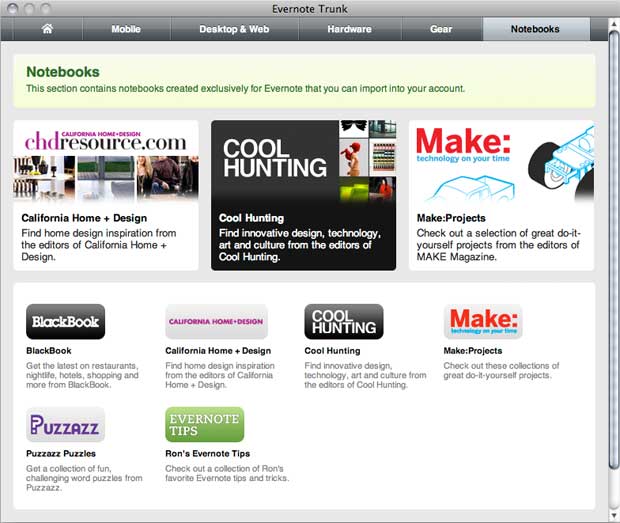Open the green Evernote Tips icon

click(x=204, y=424)
